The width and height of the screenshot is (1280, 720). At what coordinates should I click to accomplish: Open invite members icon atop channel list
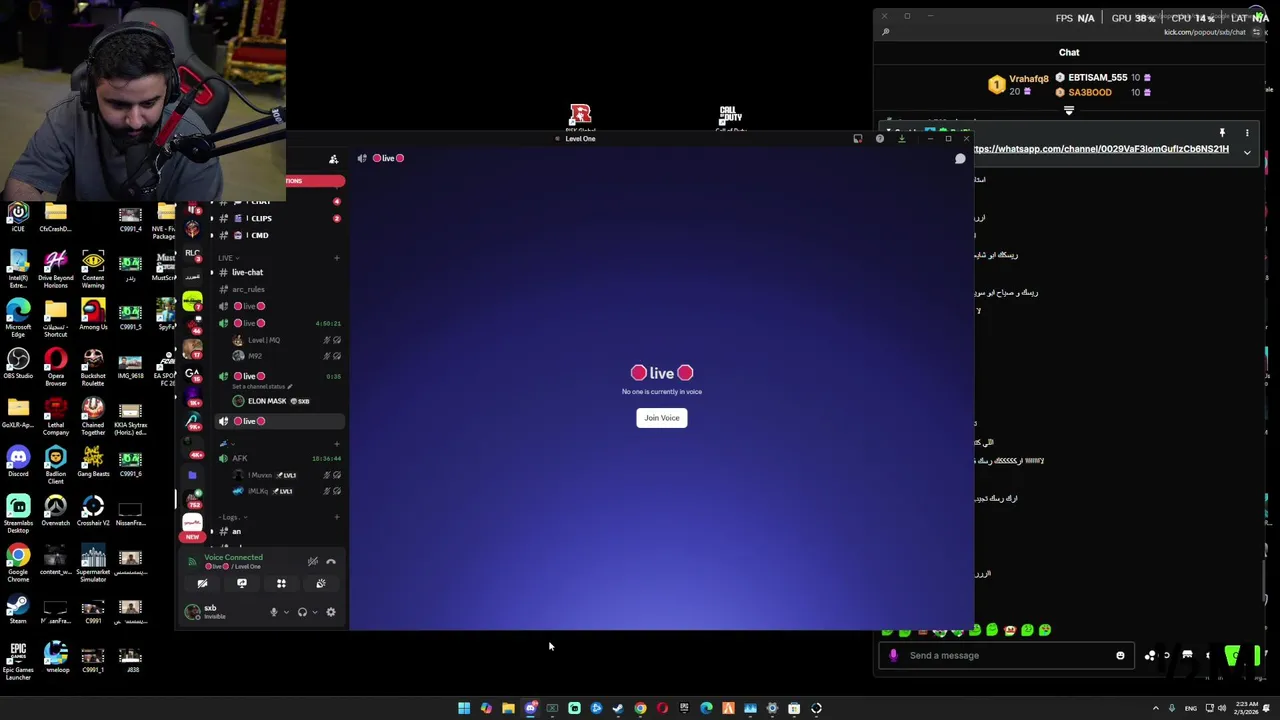click(333, 159)
